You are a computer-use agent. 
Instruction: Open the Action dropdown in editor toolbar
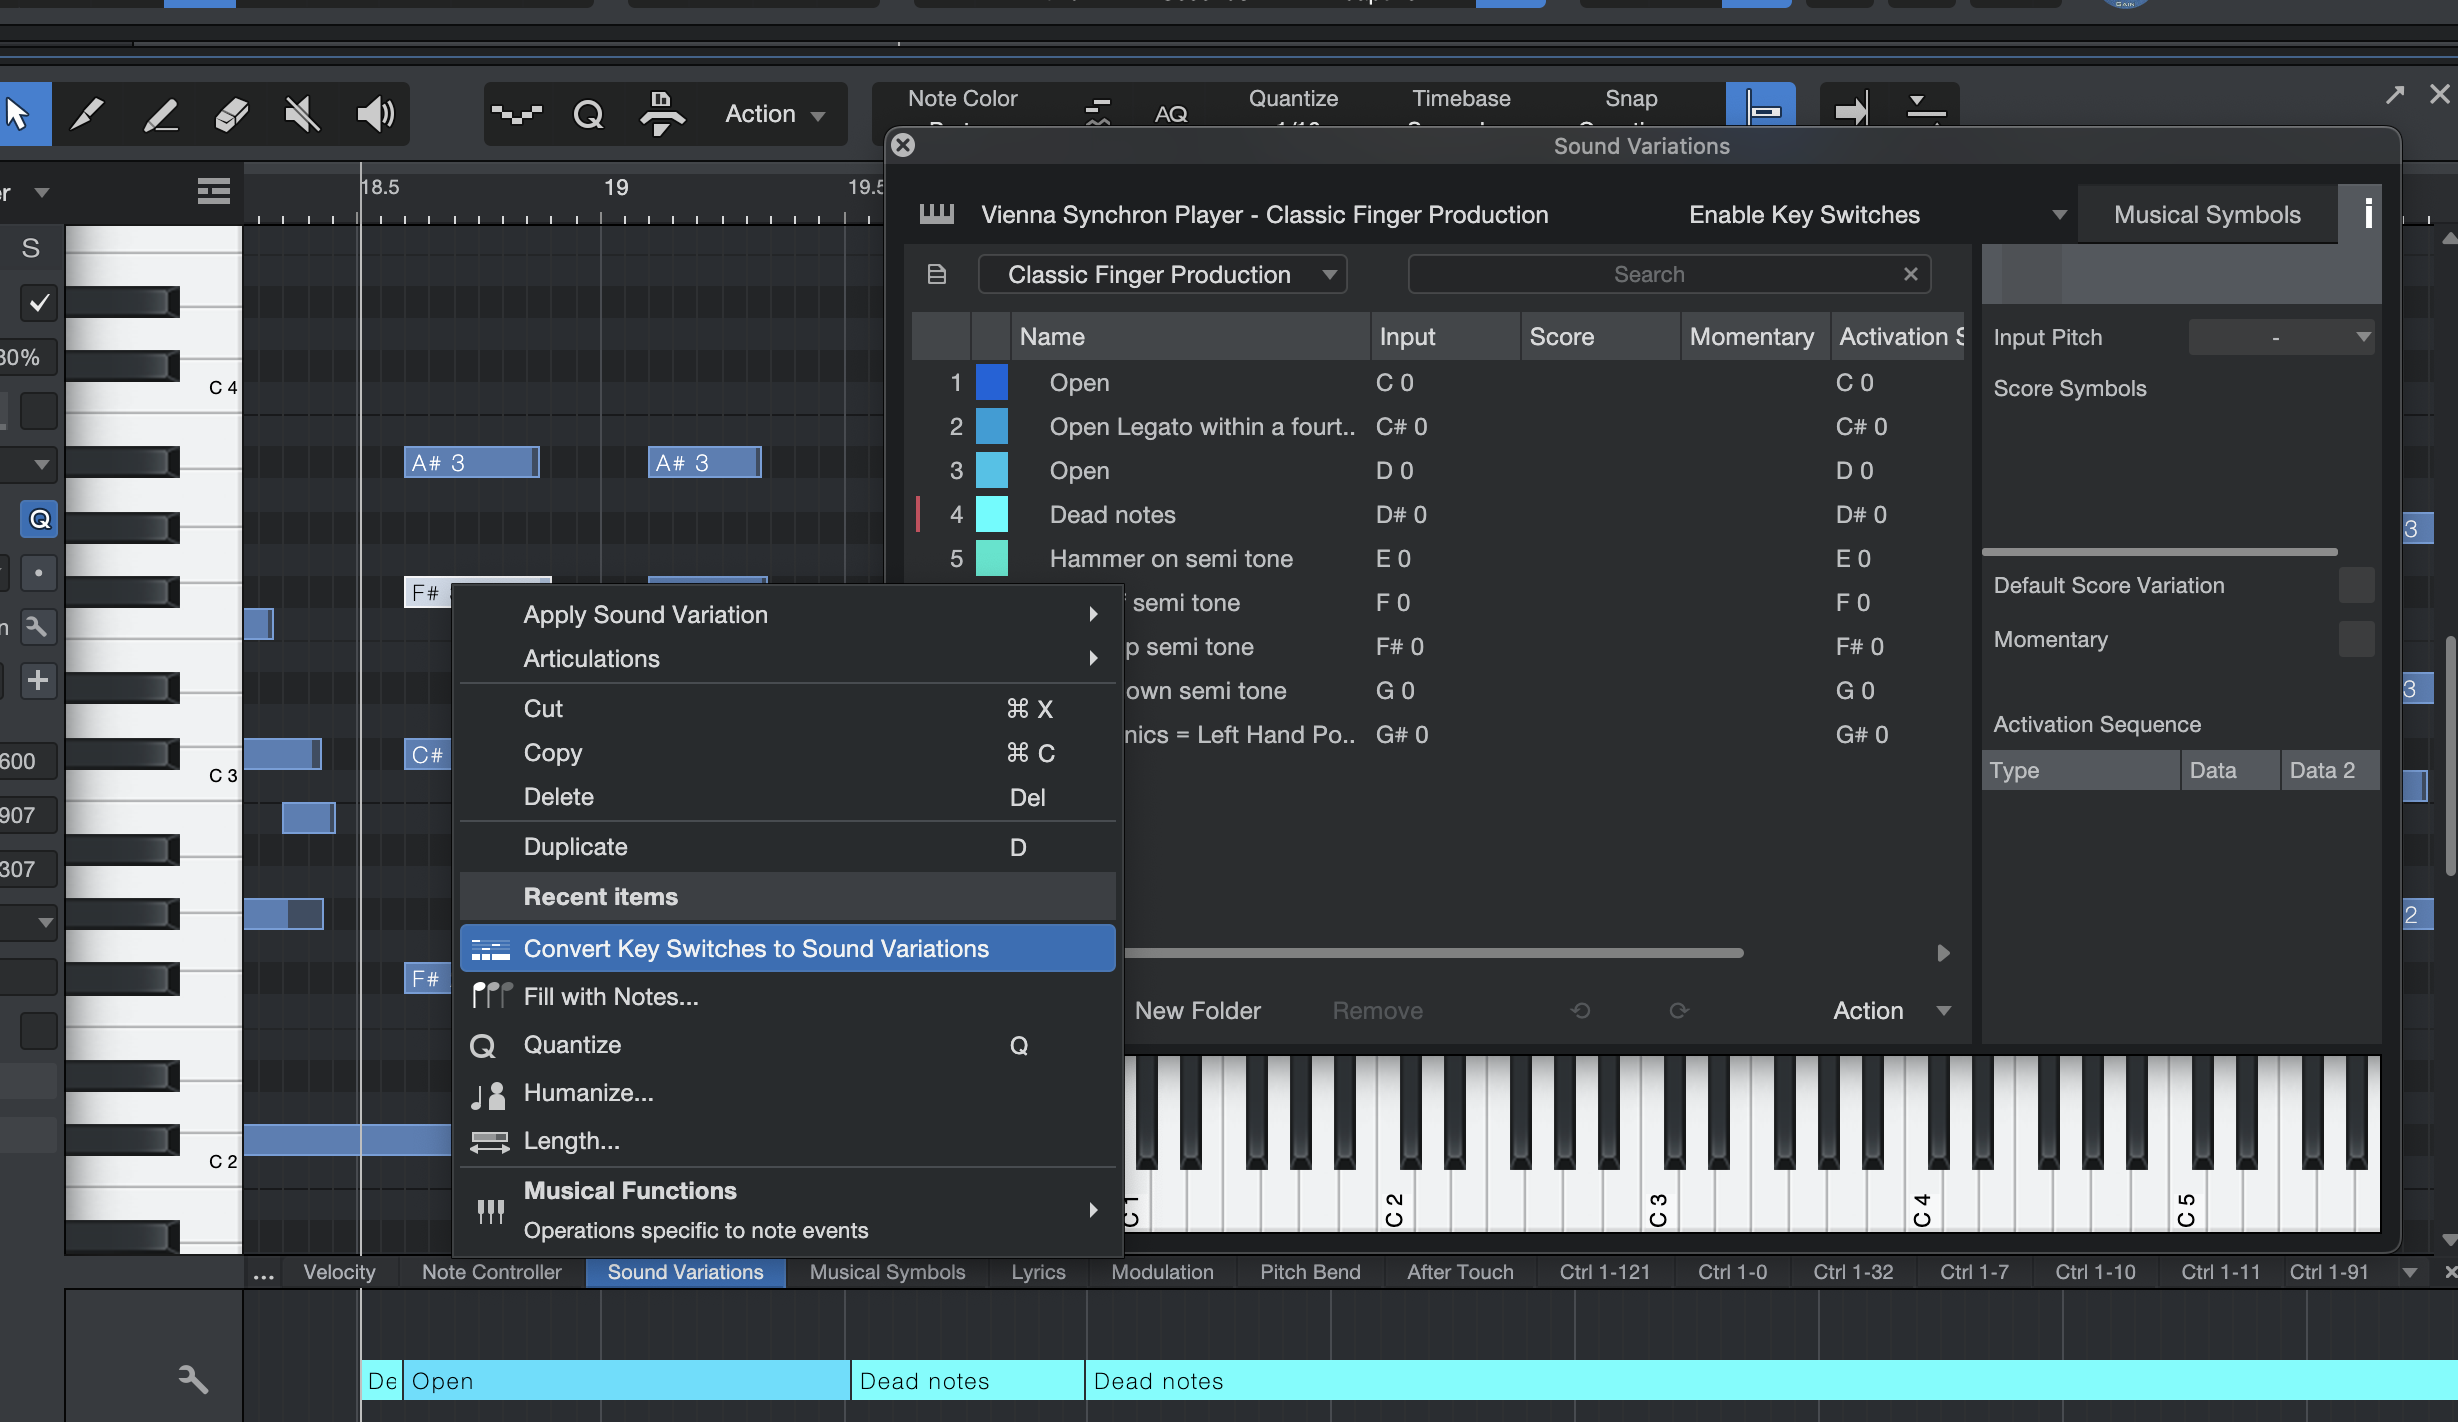point(775,114)
